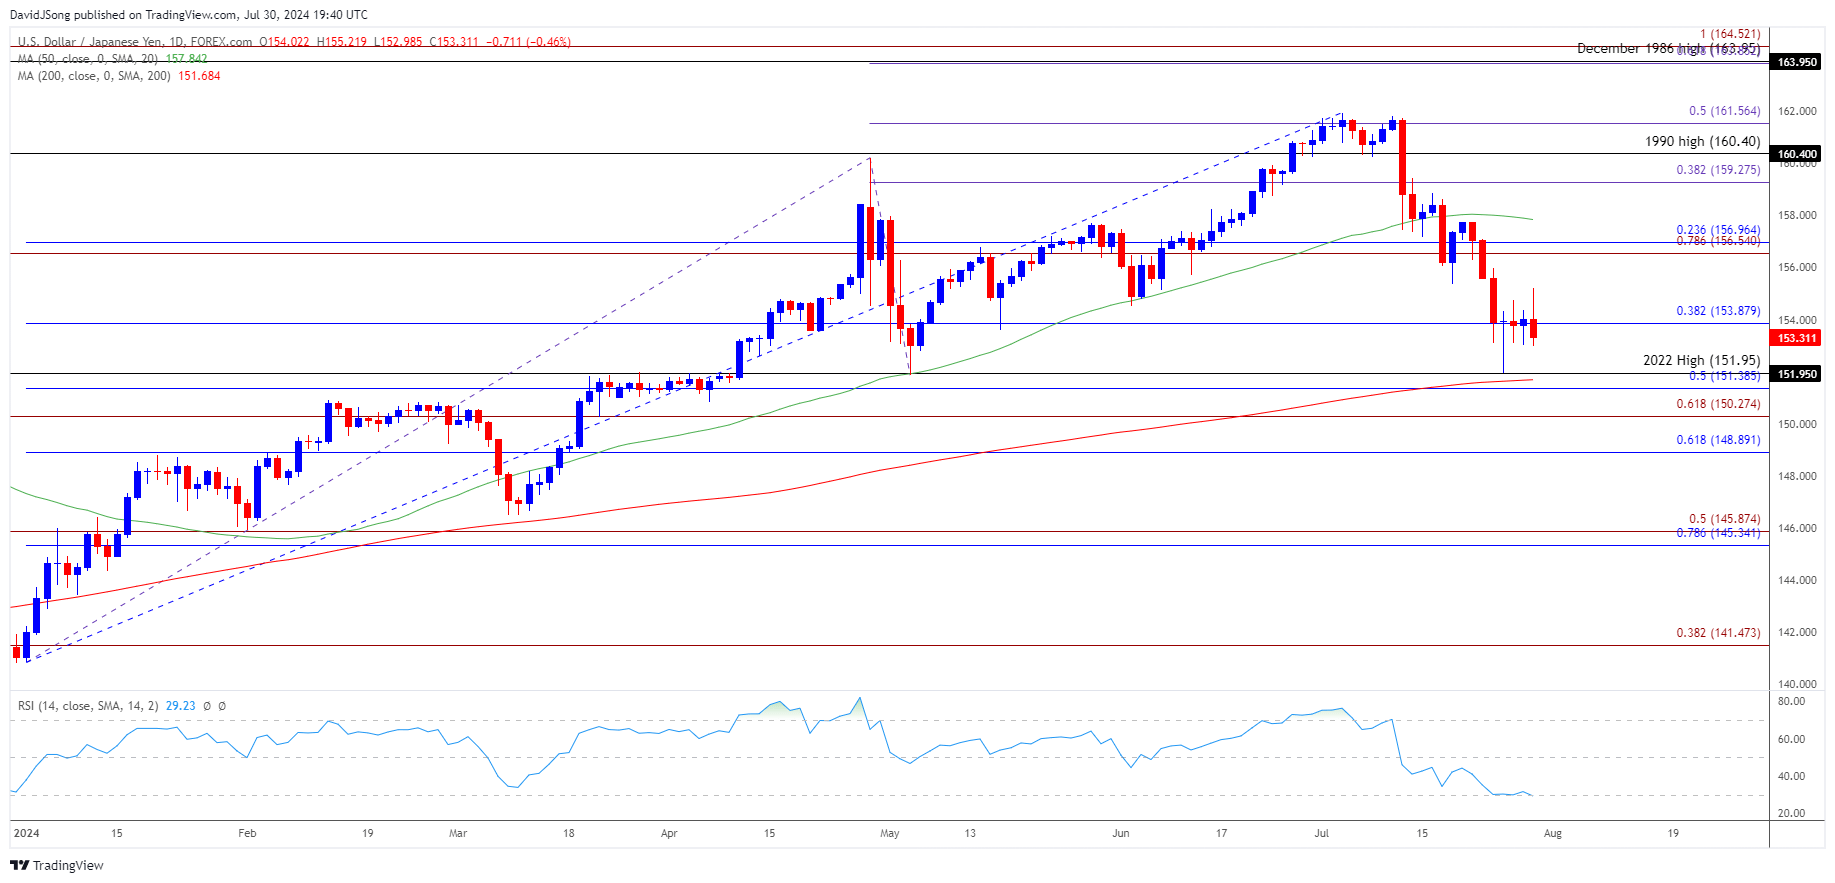Click the MA 50 indicator legend with value 157.842
Image resolution: width=1835 pixels, height=883 pixels.
point(112,59)
